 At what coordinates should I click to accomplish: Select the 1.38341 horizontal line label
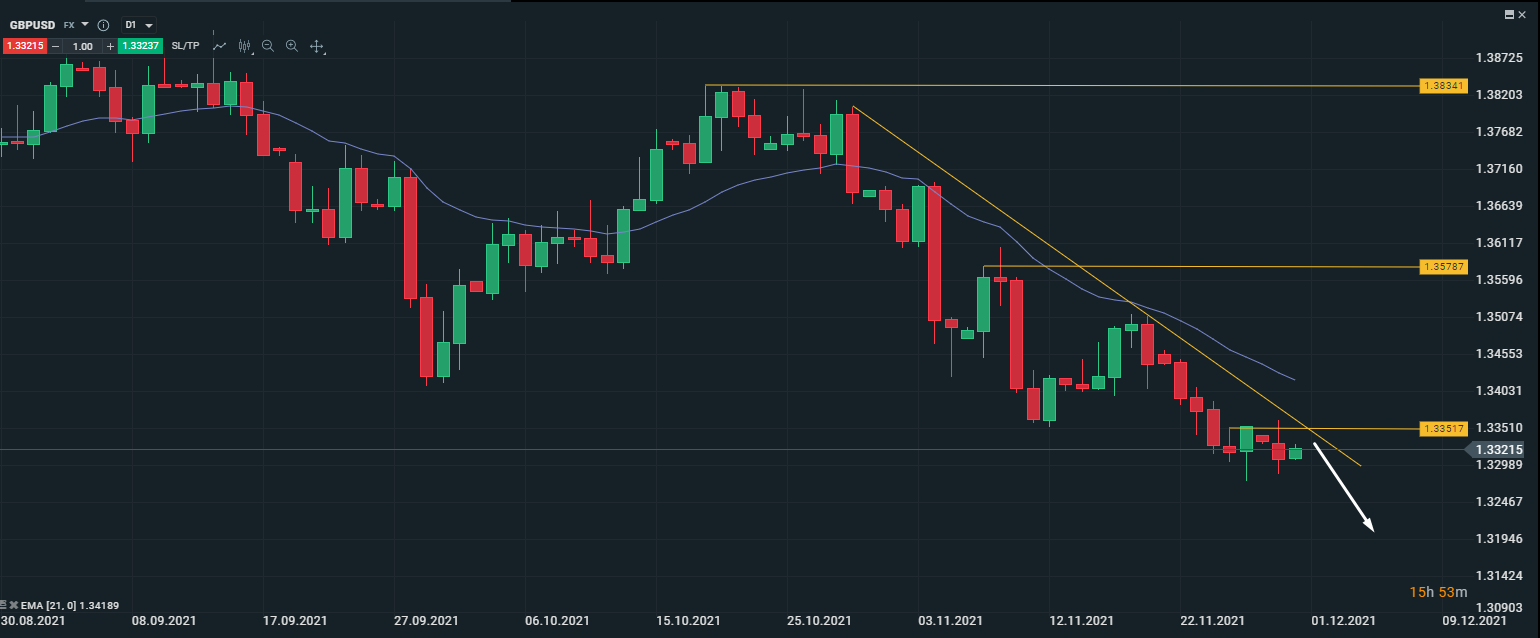[1443, 86]
